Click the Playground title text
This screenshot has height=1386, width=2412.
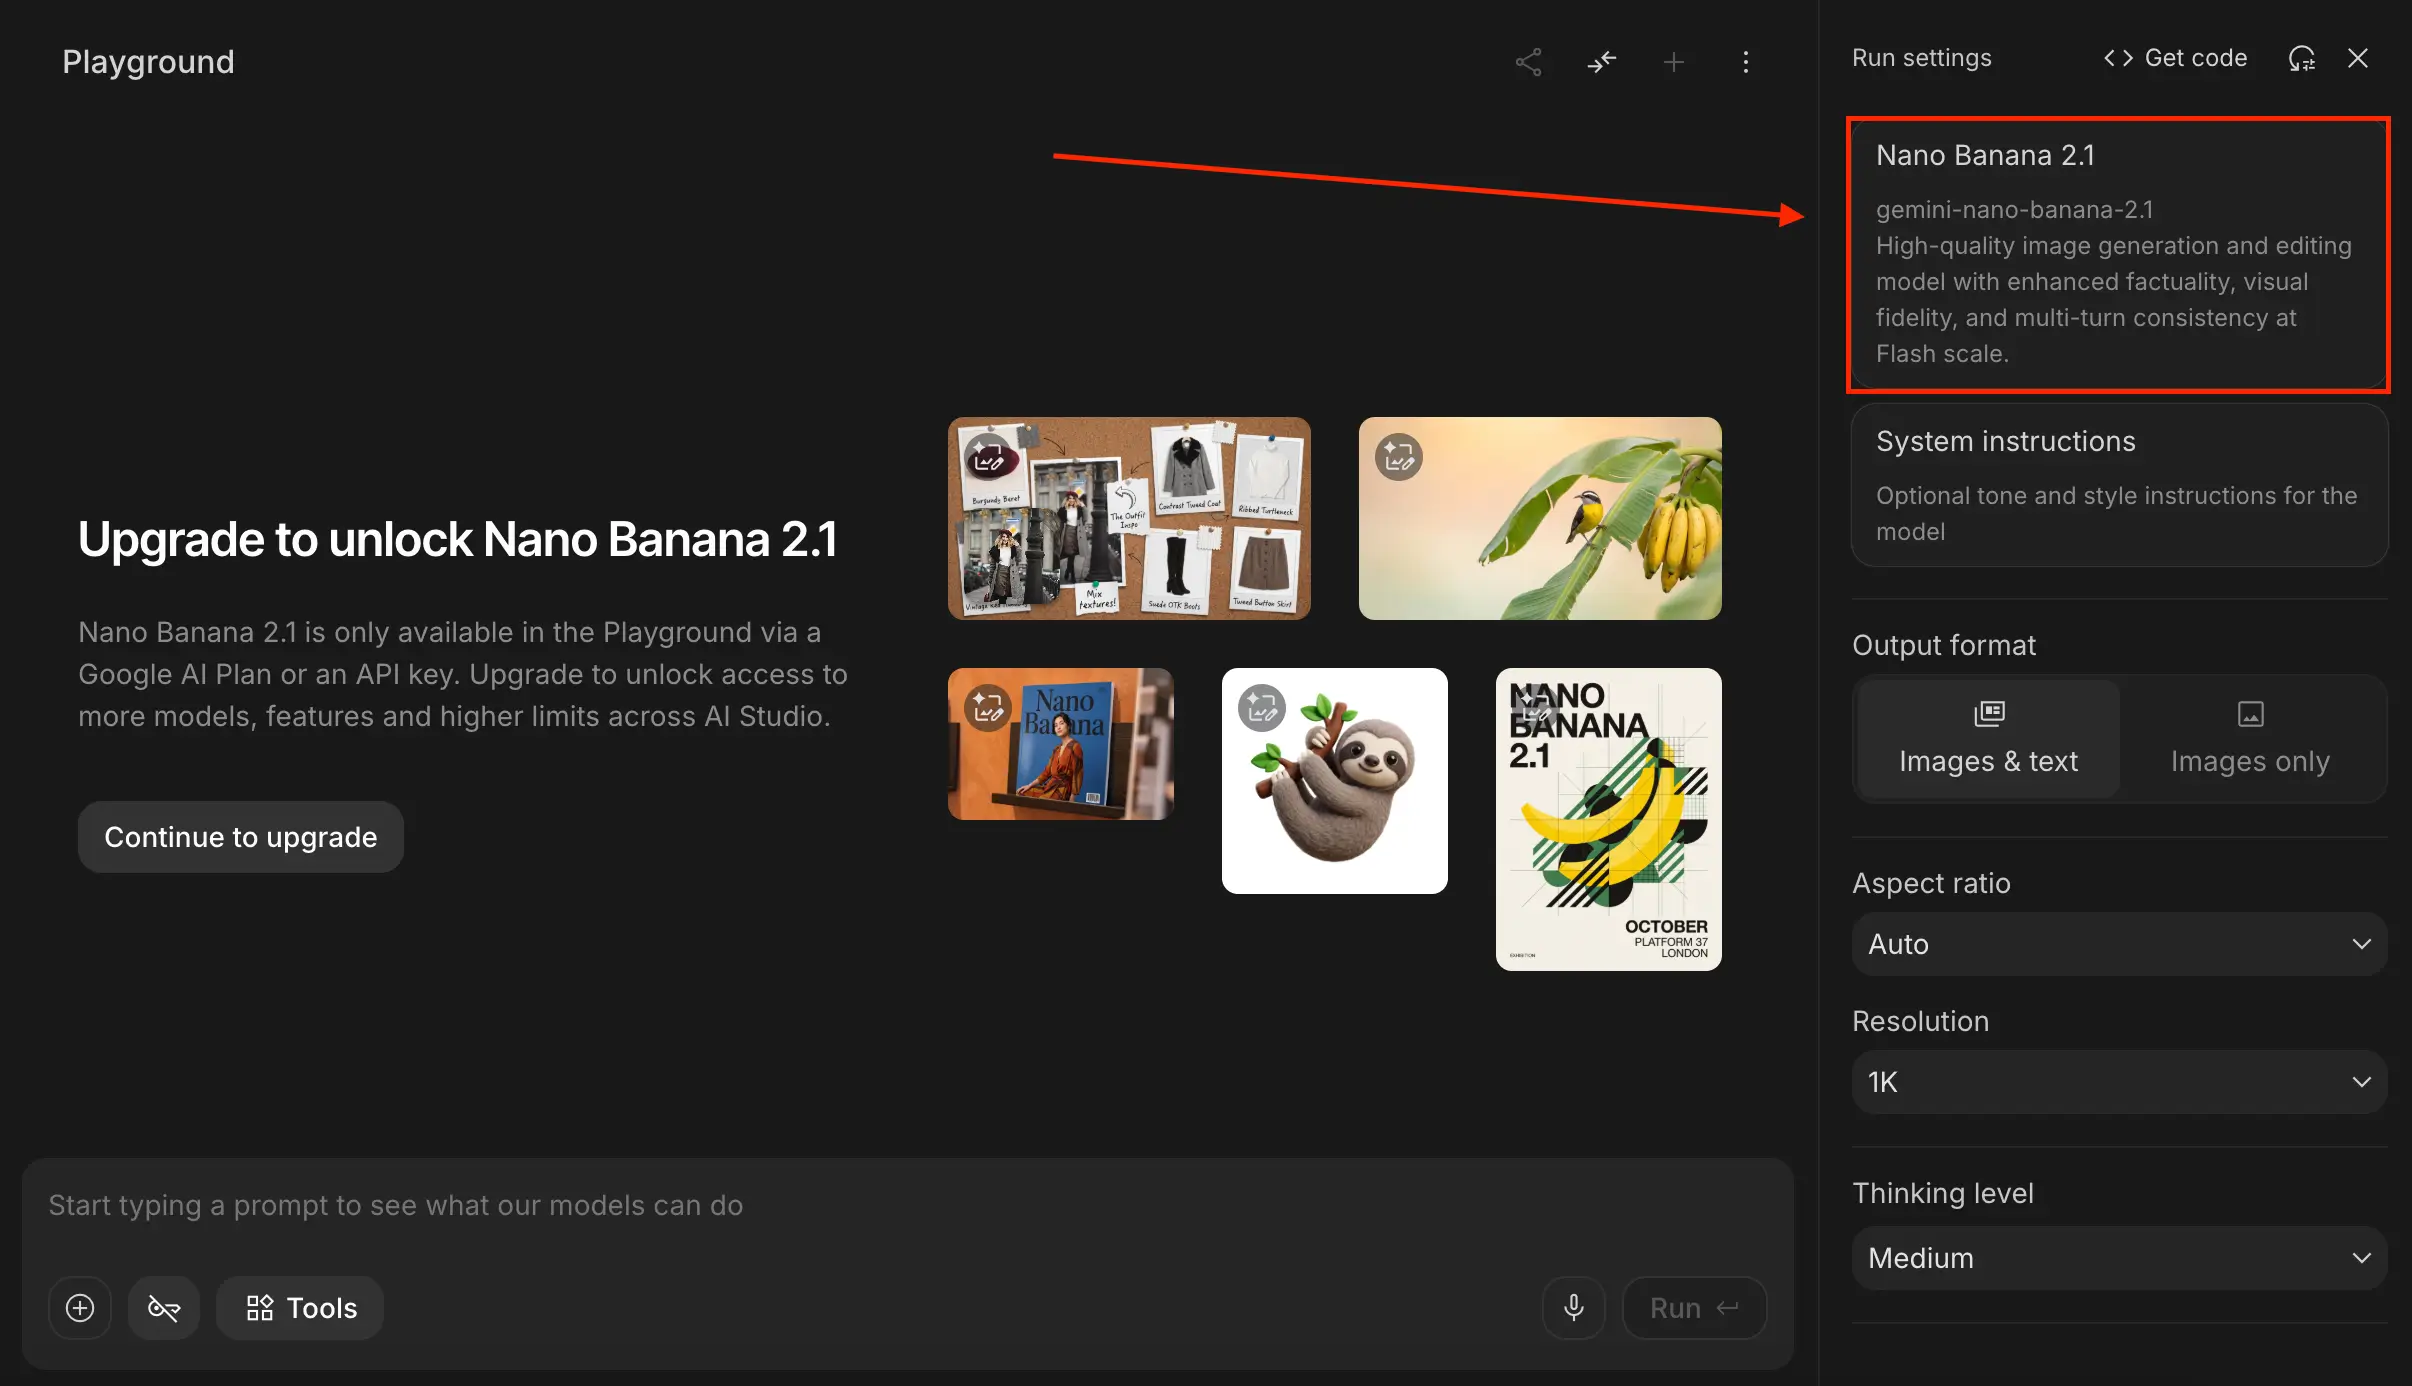pos(148,62)
